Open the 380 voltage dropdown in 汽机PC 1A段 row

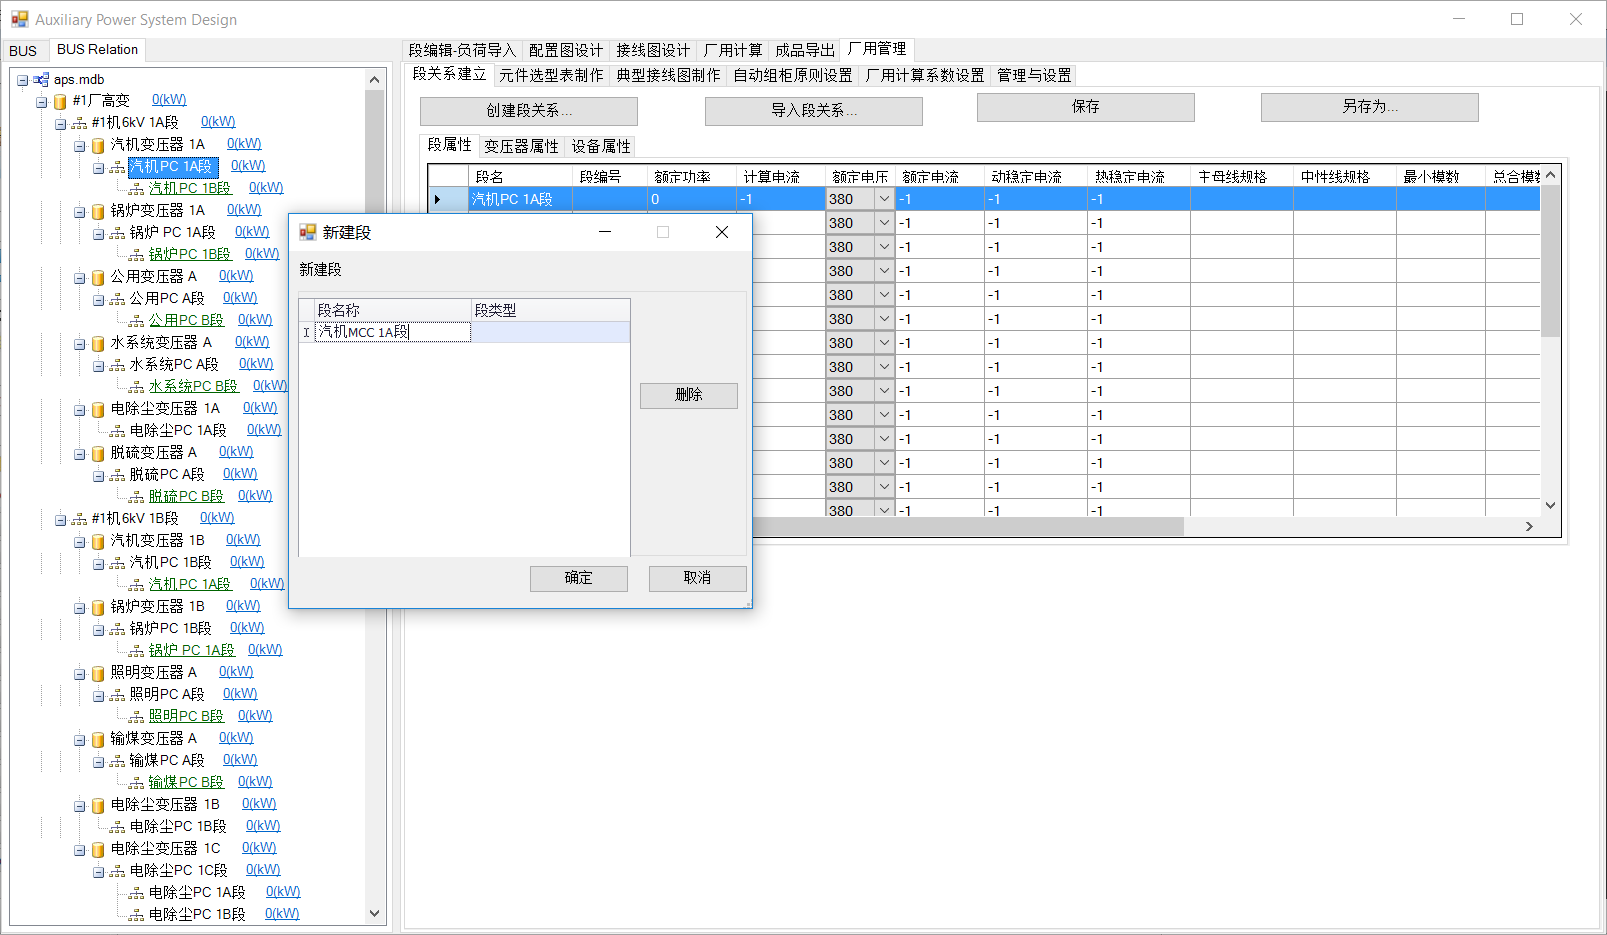point(884,199)
